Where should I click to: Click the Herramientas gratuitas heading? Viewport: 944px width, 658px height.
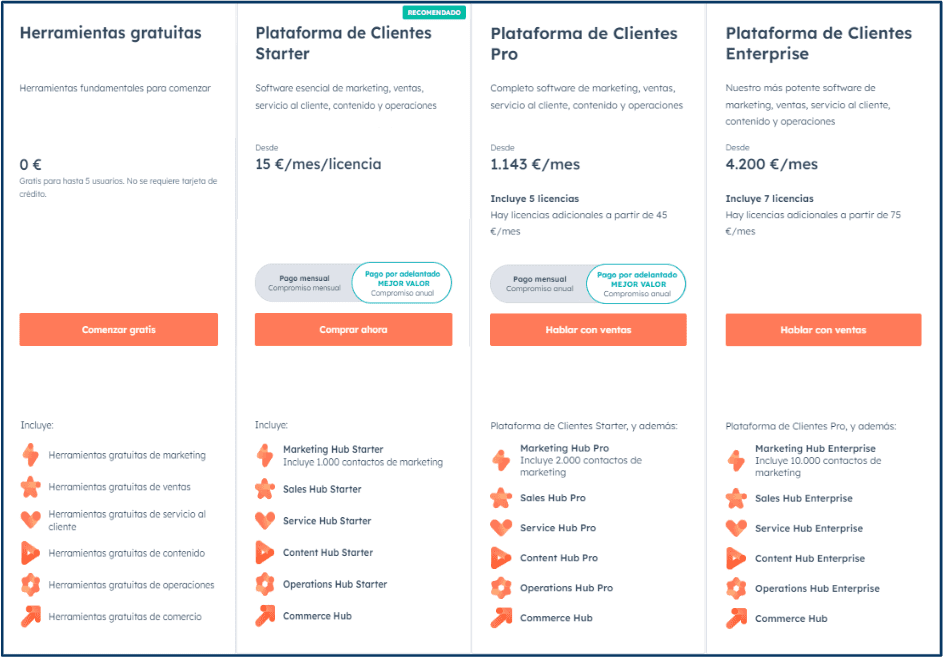[111, 33]
